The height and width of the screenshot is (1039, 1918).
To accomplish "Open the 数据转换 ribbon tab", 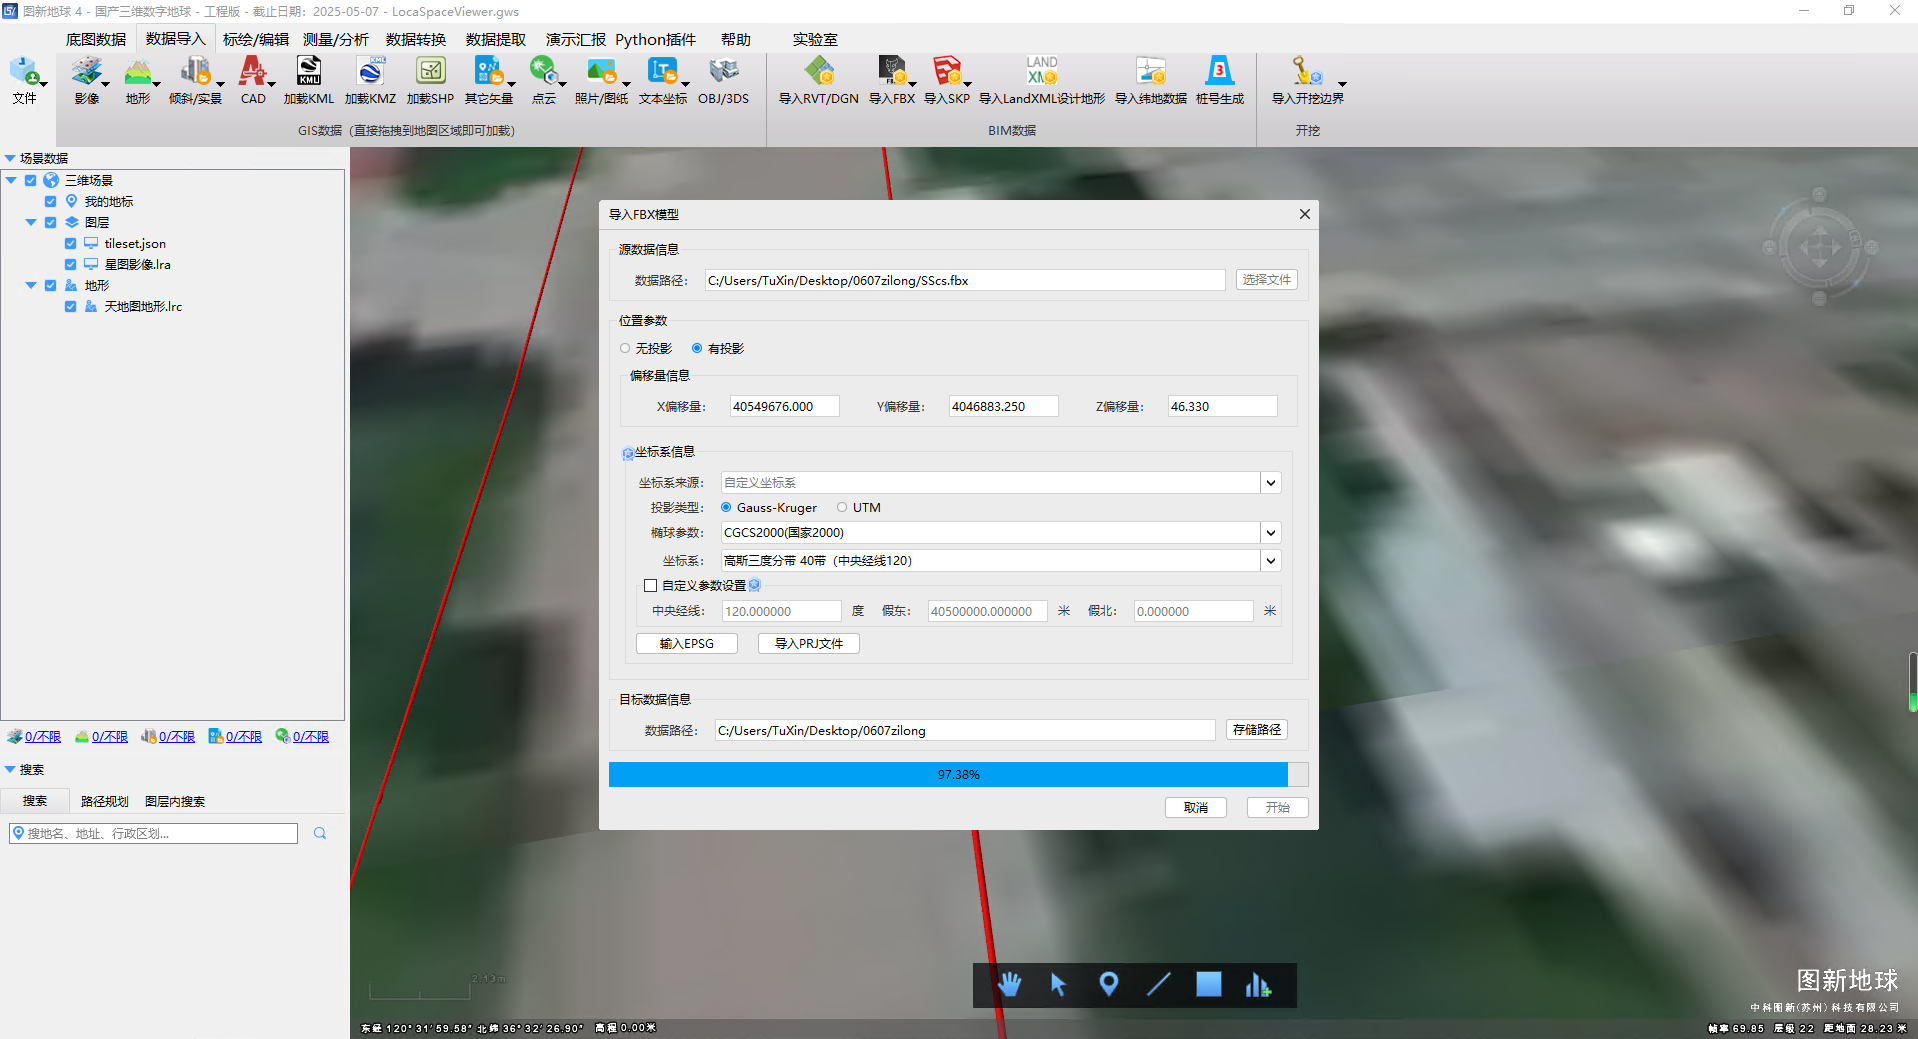I will pos(416,39).
